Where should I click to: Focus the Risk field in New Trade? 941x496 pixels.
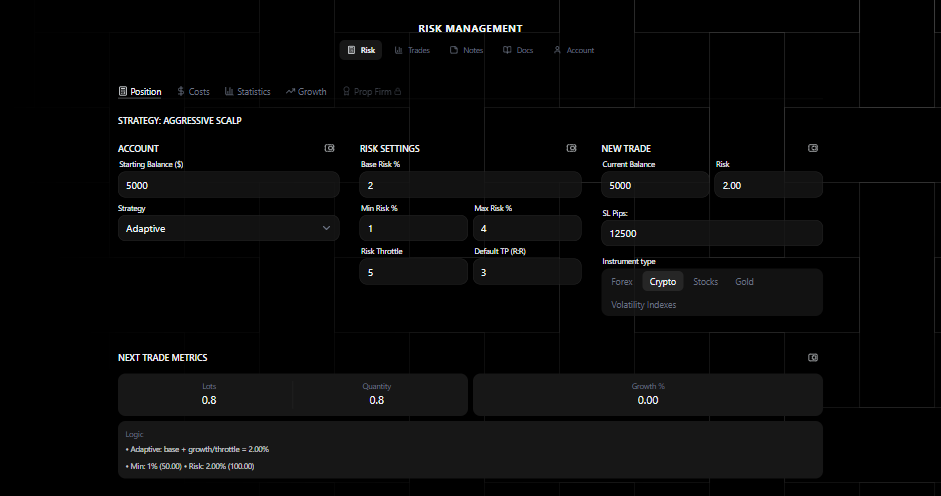click(x=769, y=185)
